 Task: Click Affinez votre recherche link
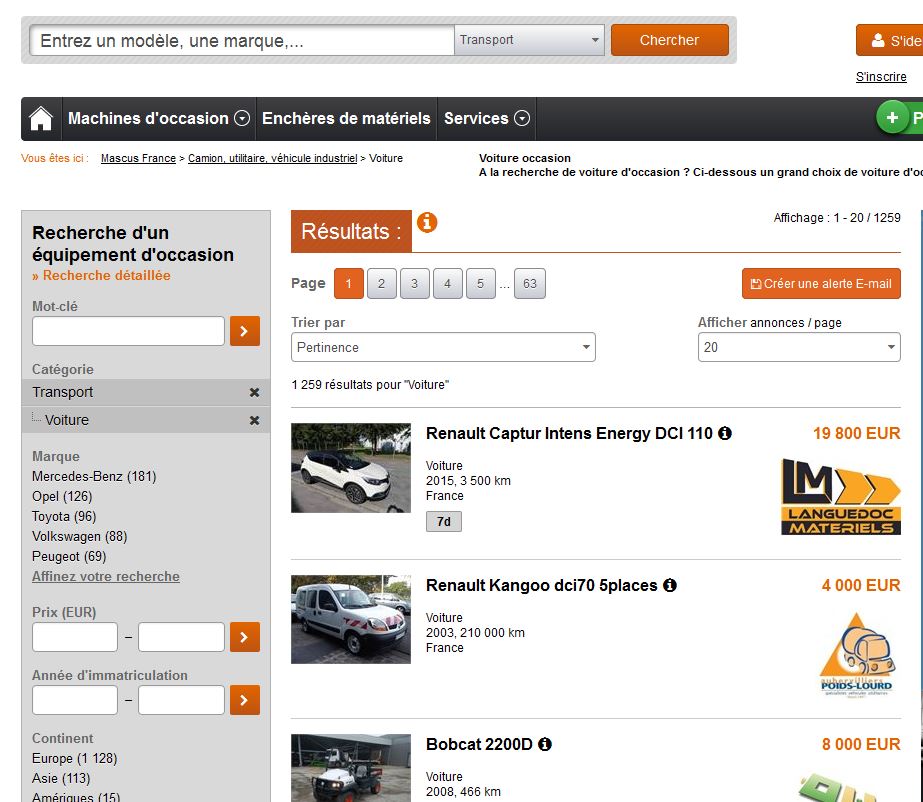(106, 576)
